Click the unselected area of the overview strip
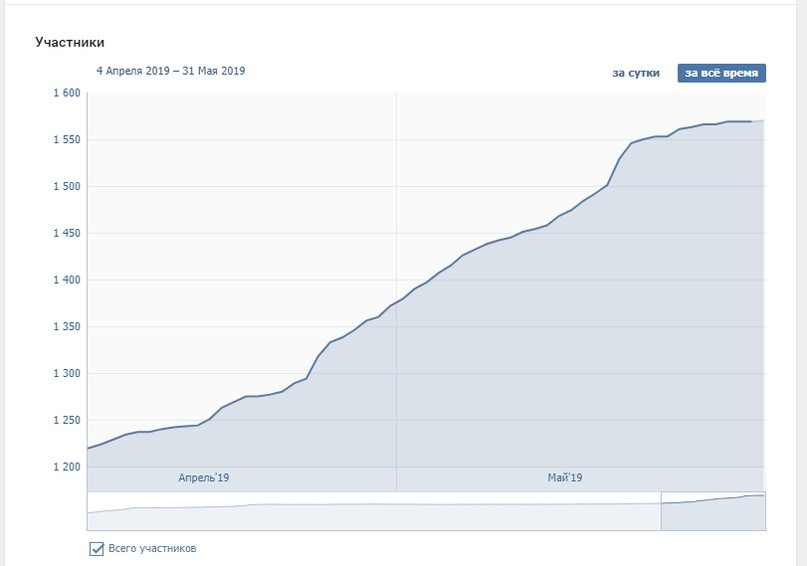 (x=370, y=510)
